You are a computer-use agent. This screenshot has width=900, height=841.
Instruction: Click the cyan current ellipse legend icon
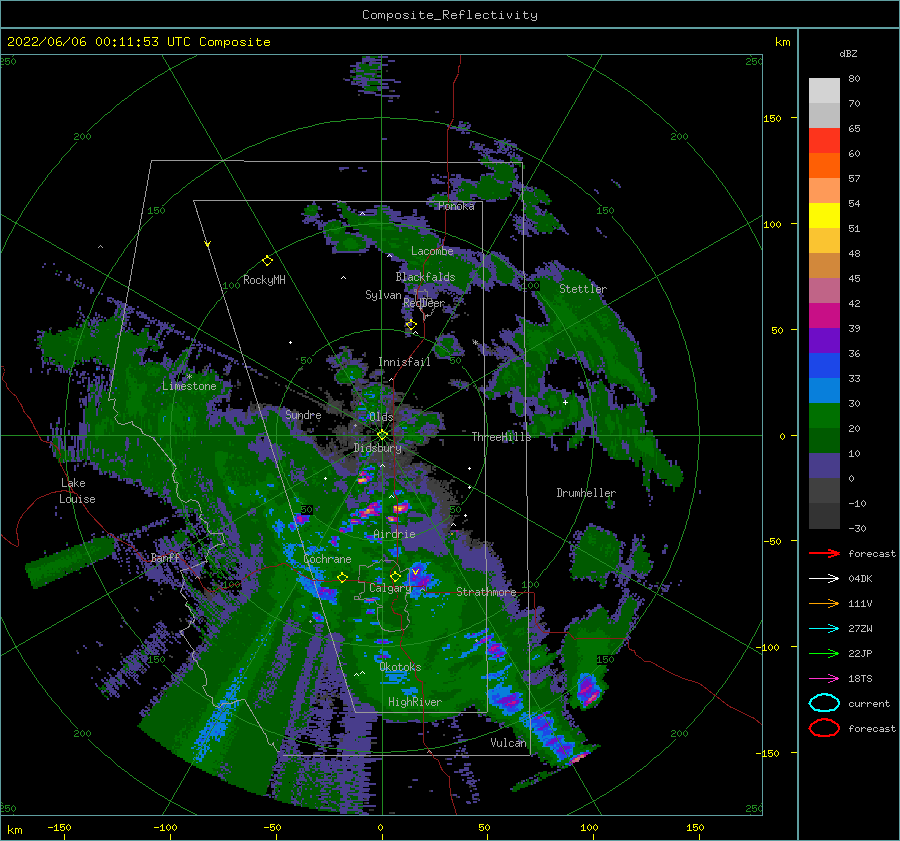(824, 703)
